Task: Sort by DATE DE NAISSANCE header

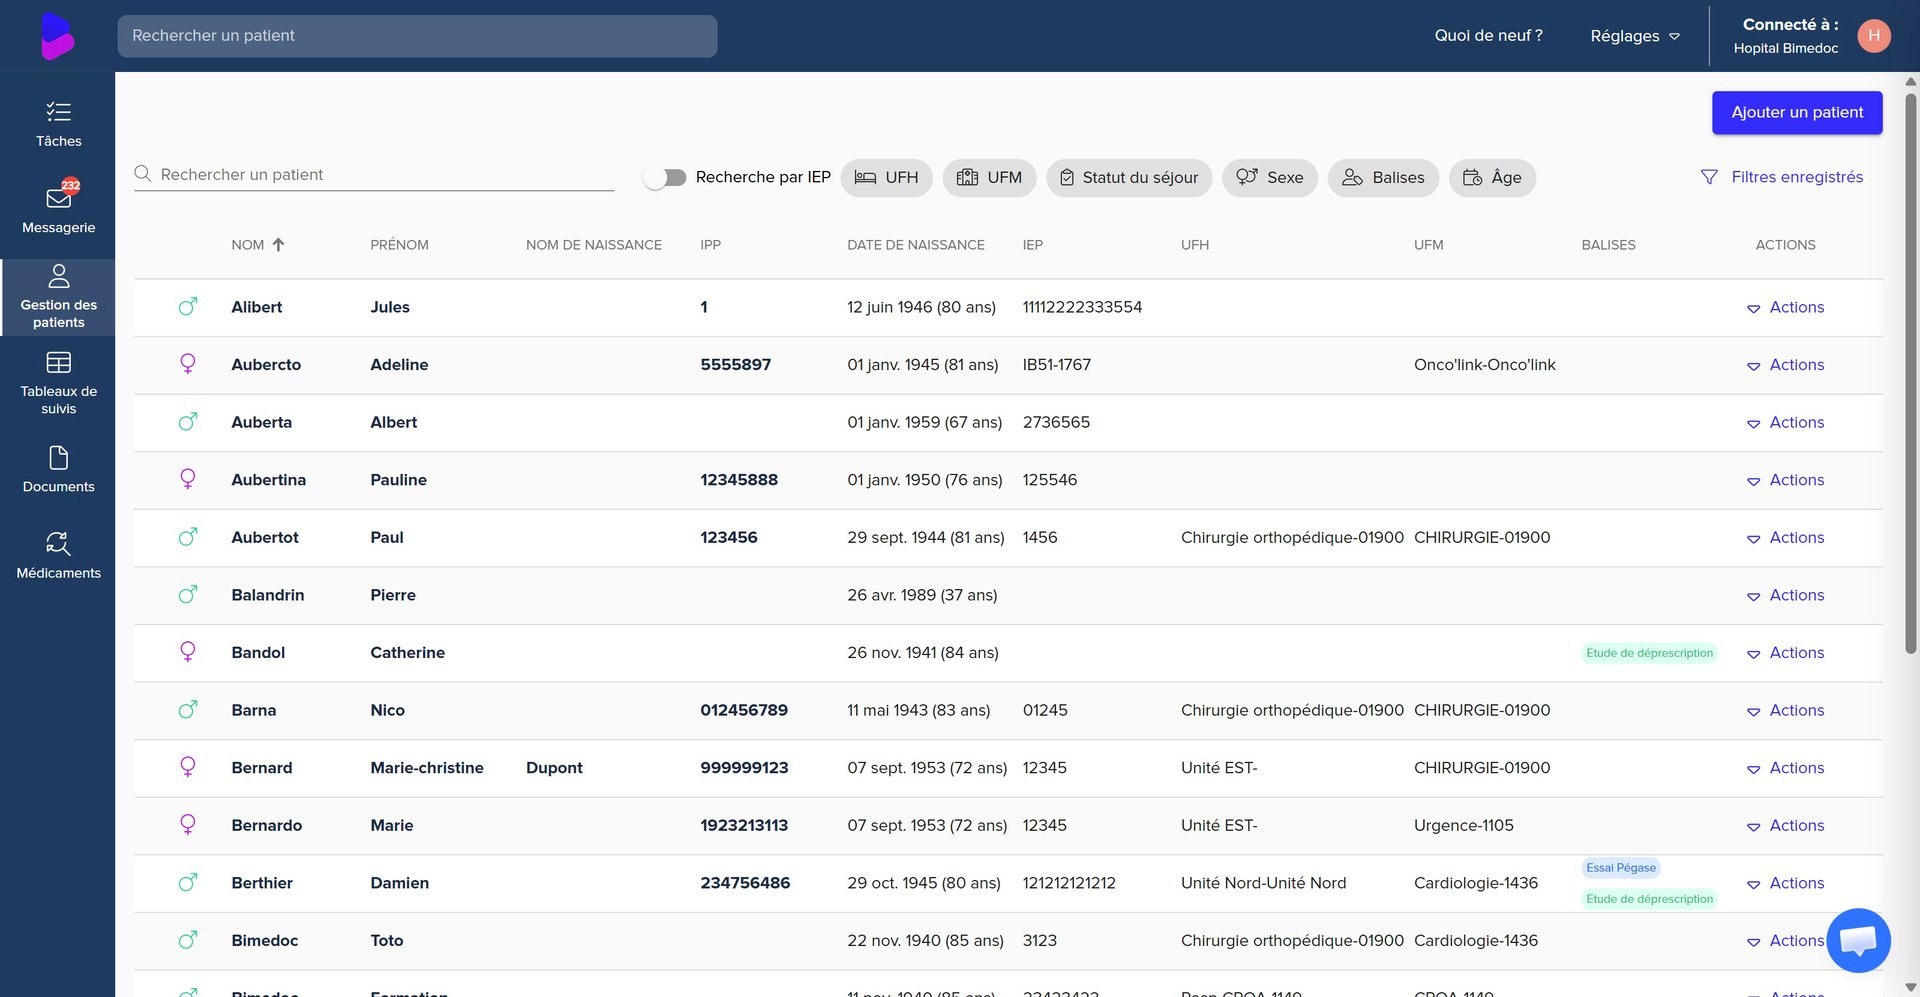Action: point(916,245)
